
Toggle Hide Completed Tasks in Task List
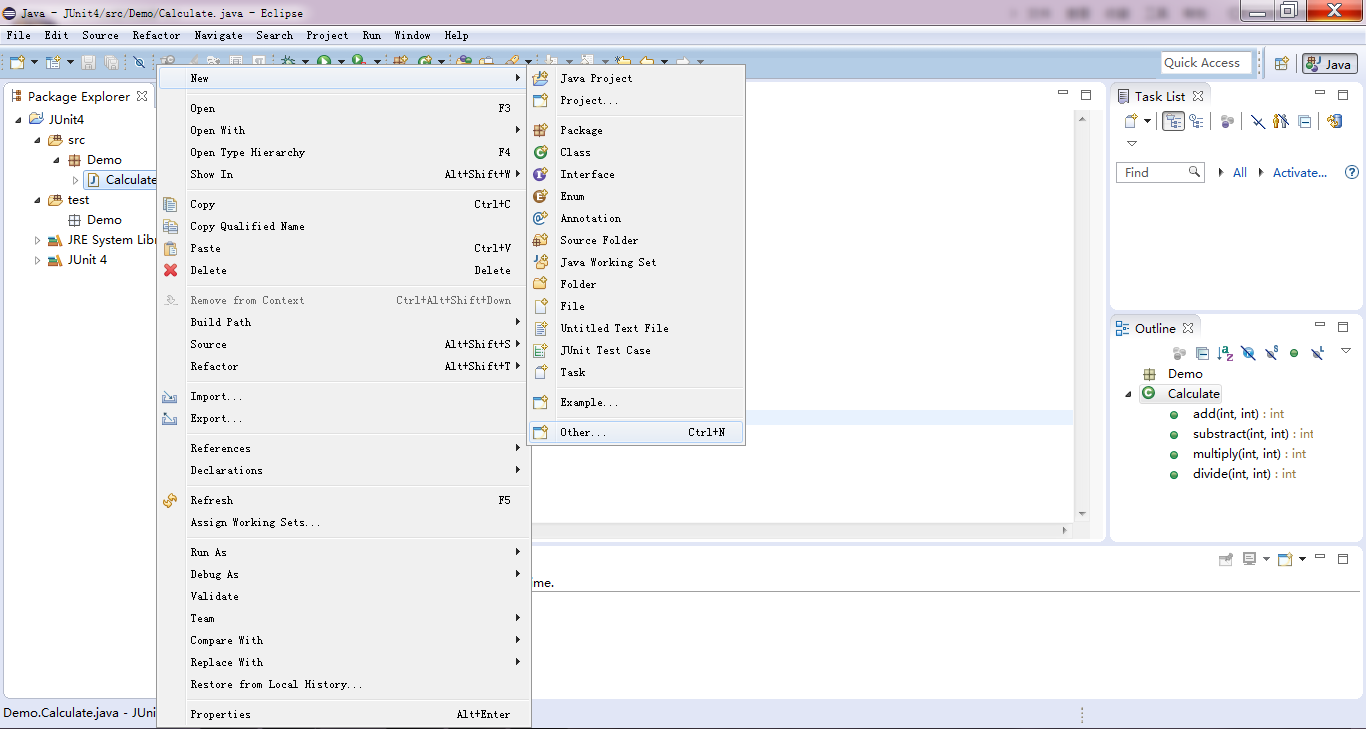click(1258, 121)
